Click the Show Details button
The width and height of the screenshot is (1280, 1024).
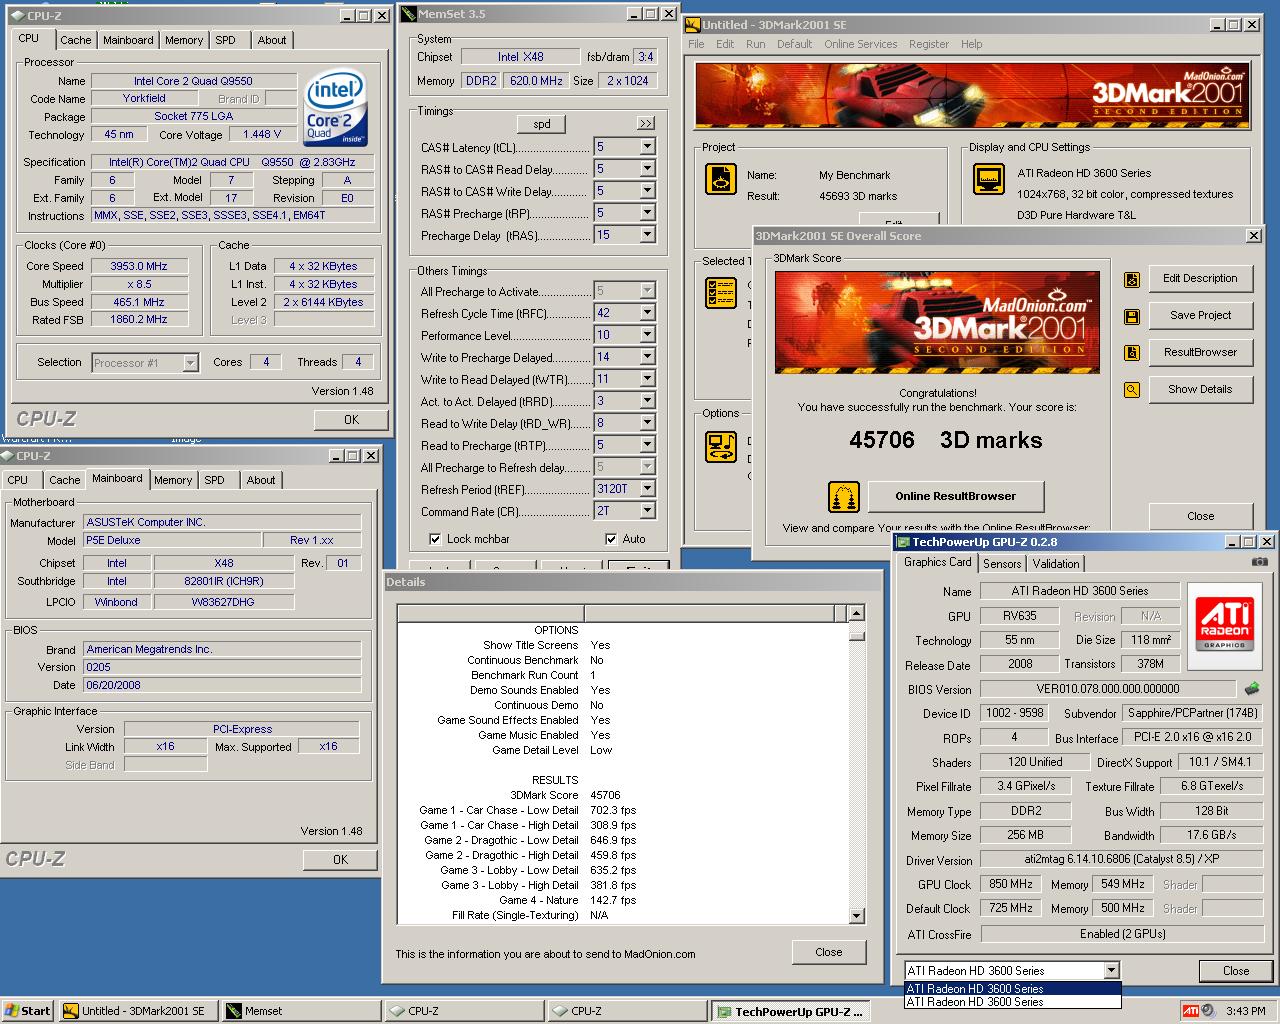1201,389
